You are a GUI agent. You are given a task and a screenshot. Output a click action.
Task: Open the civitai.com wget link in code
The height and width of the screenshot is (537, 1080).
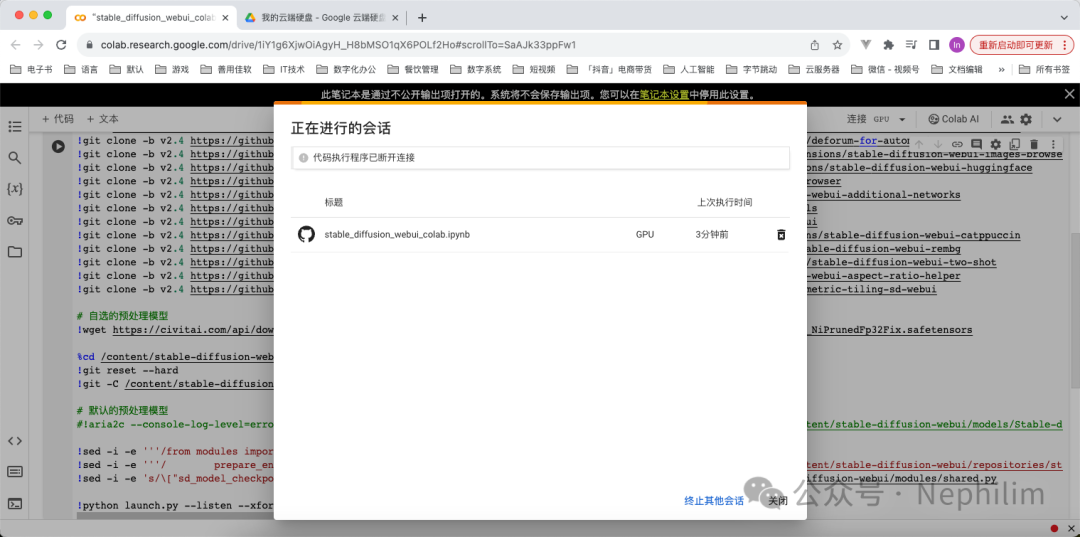click(194, 330)
